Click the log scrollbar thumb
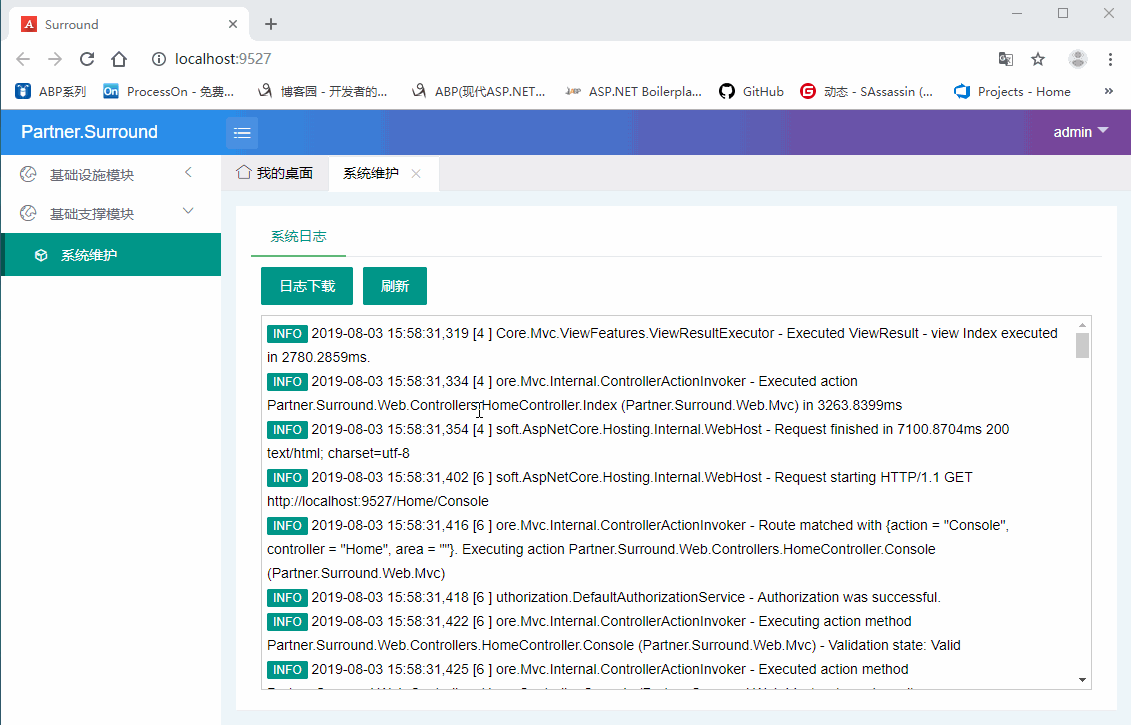 (1082, 346)
